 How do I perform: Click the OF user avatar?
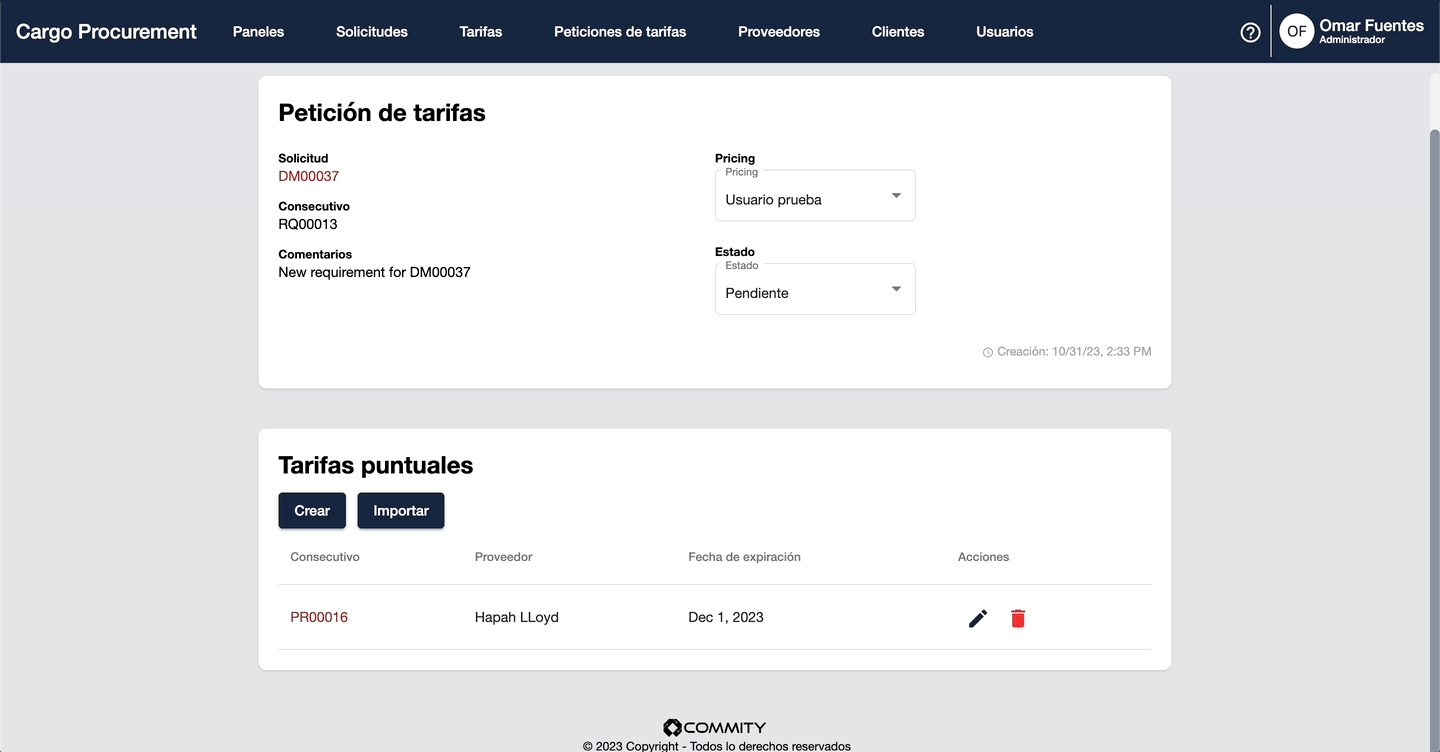[1296, 32]
